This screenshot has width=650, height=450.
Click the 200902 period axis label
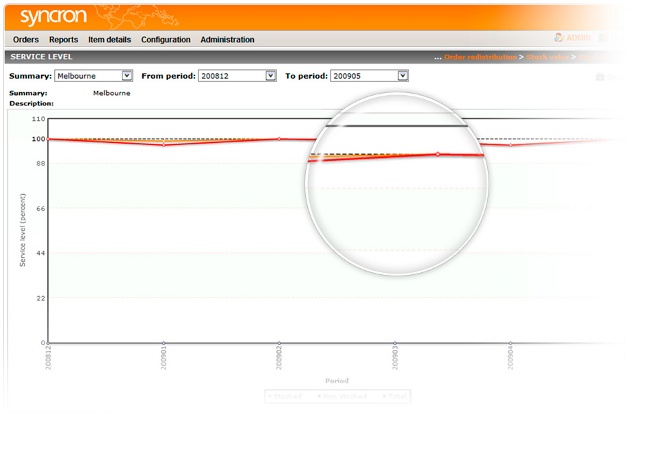pos(279,358)
